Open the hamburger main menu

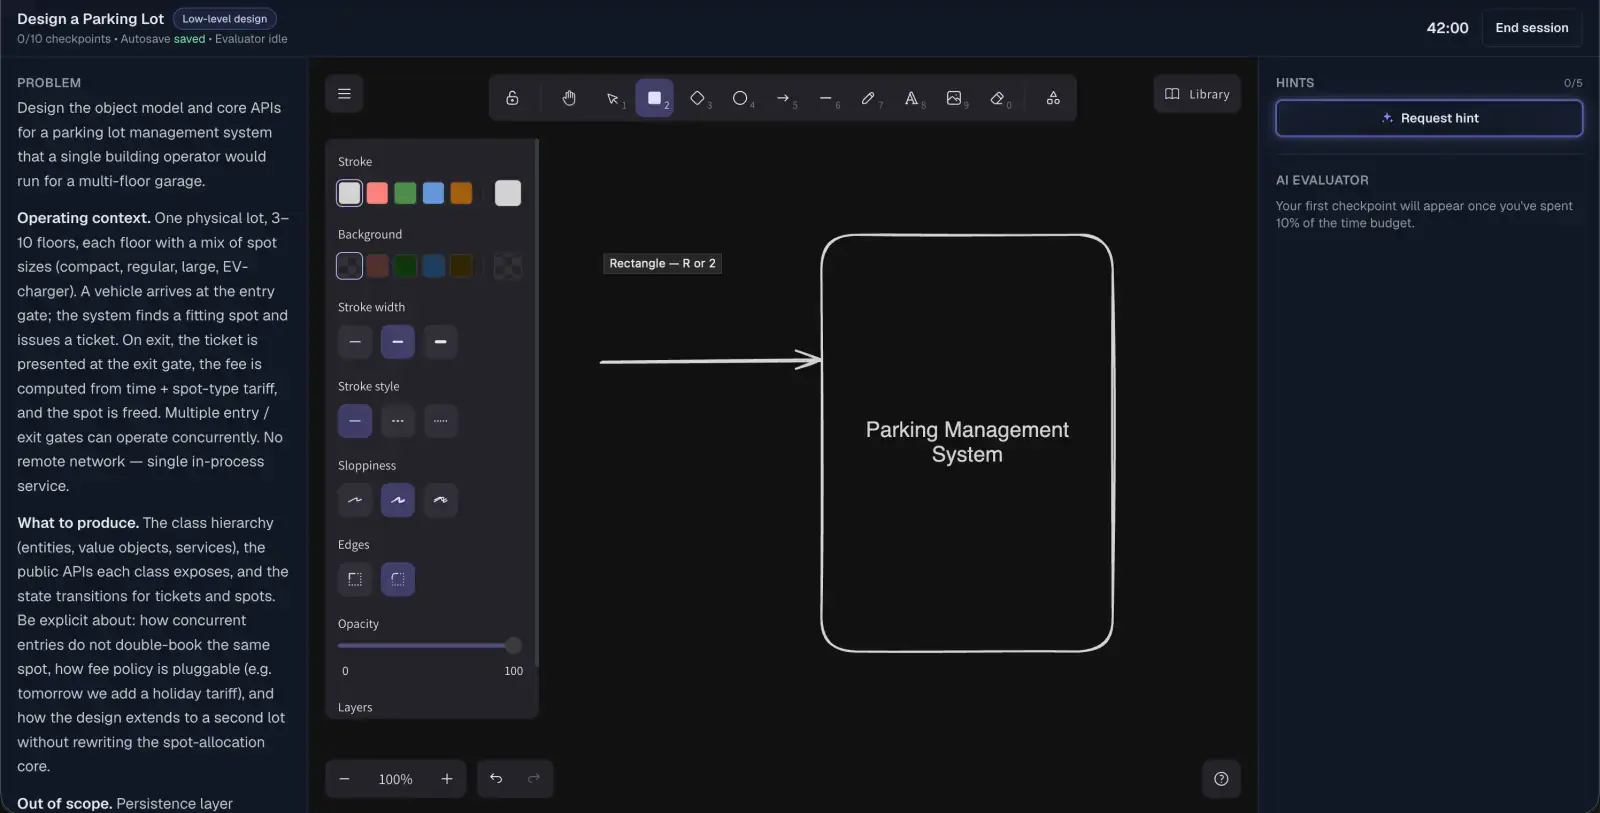[344, 94]
